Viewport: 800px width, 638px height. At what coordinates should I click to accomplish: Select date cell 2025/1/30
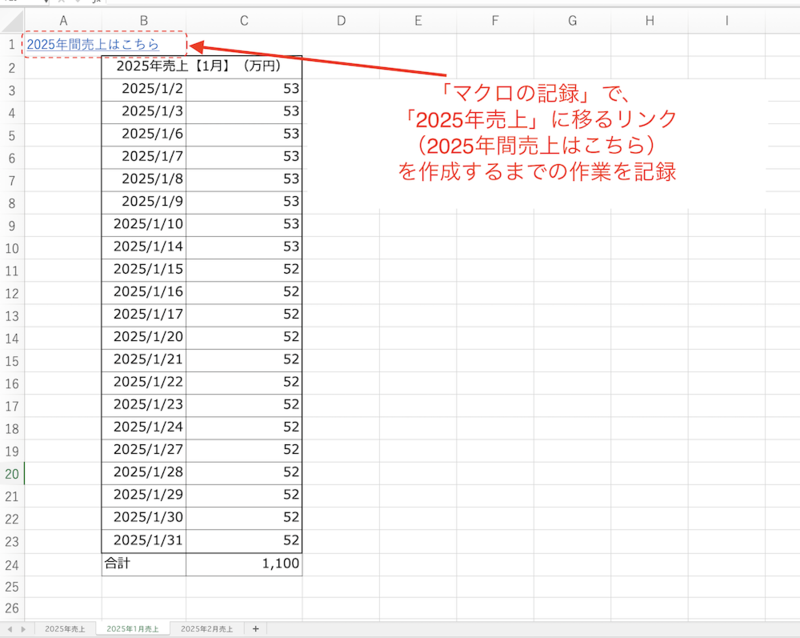pos(144,518)
